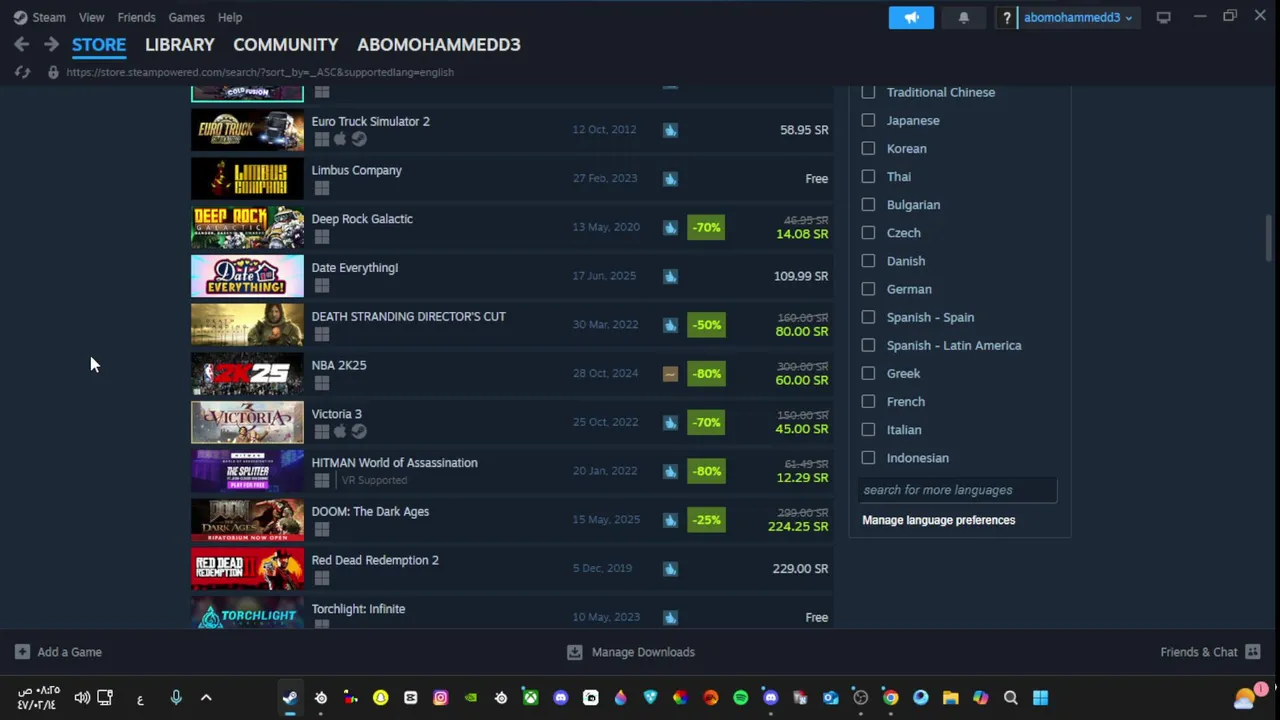Screen dimensions: 1280x720
Task: Tick the French language checkbox
Action: (868, 401)
